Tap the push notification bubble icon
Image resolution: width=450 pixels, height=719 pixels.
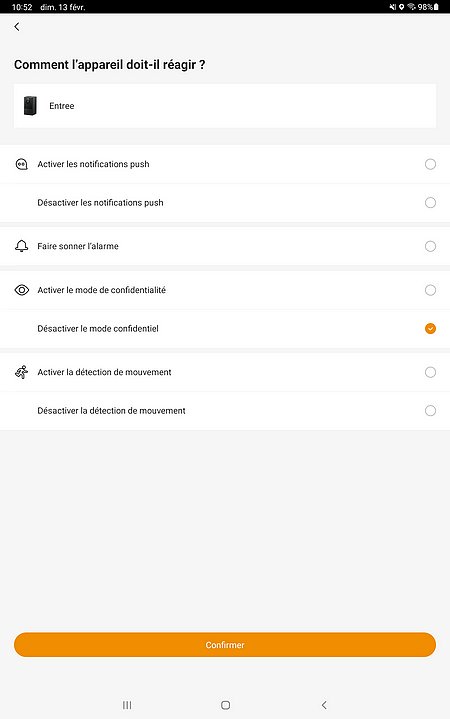[x=22, y=164]
